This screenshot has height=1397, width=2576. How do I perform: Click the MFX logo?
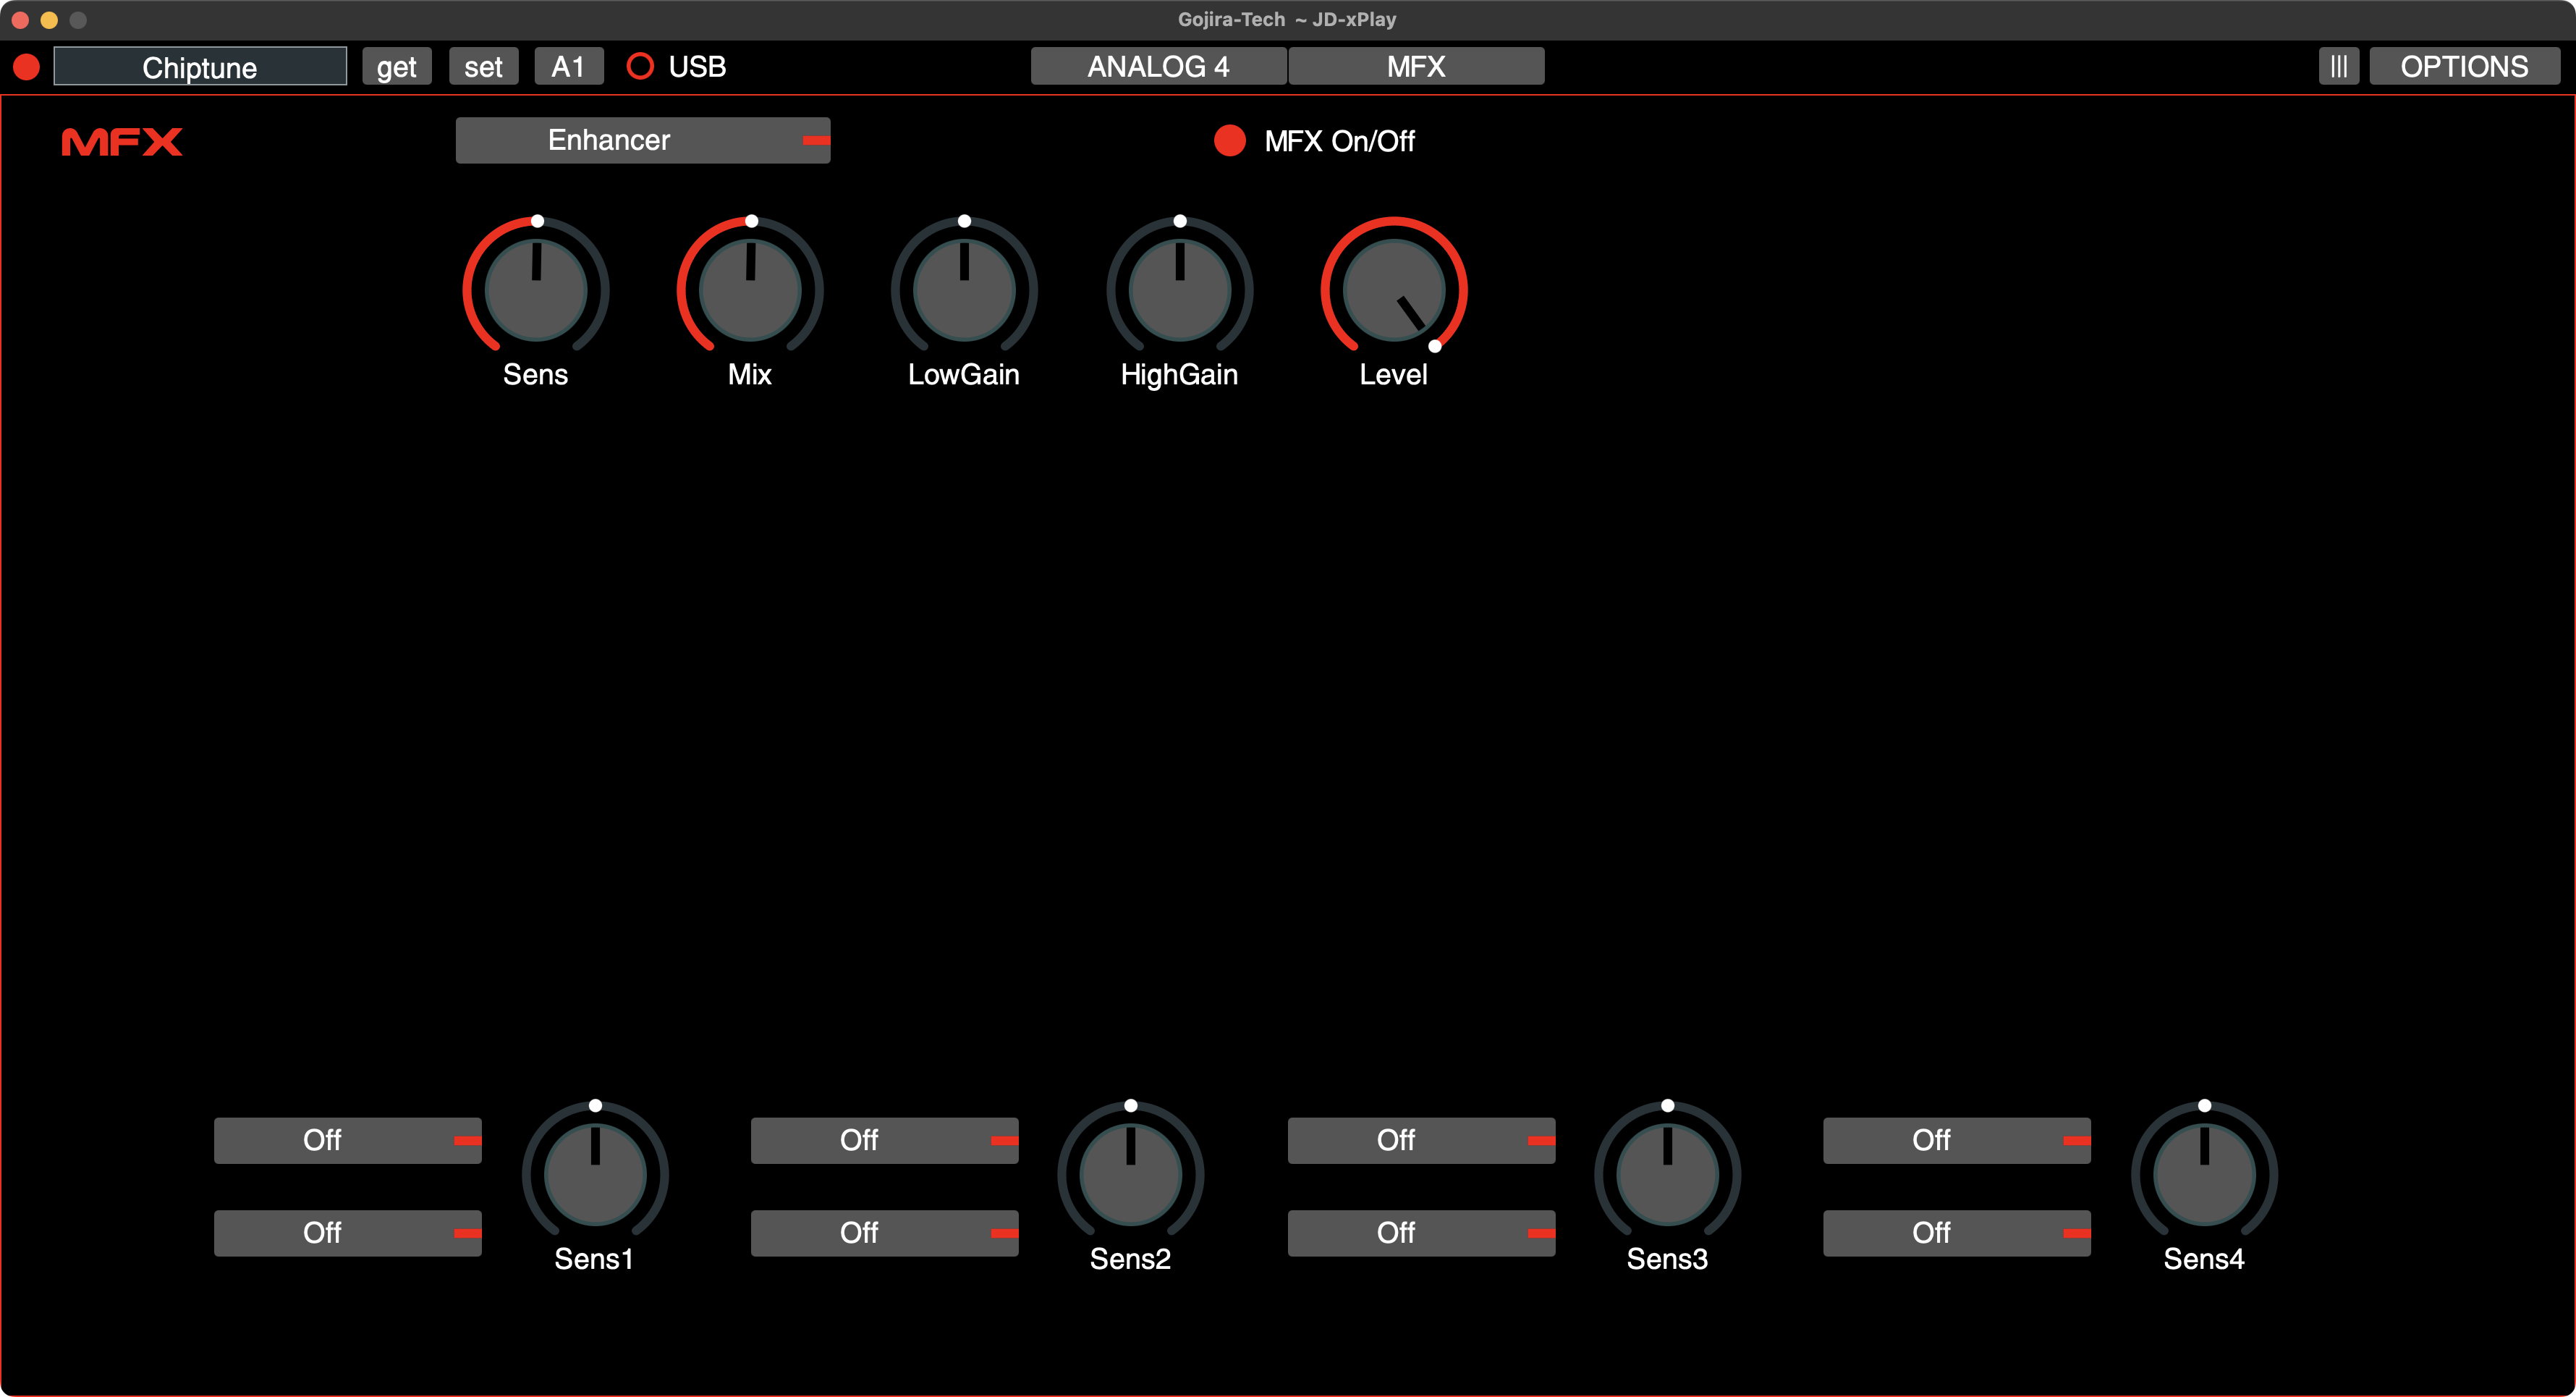122,142
